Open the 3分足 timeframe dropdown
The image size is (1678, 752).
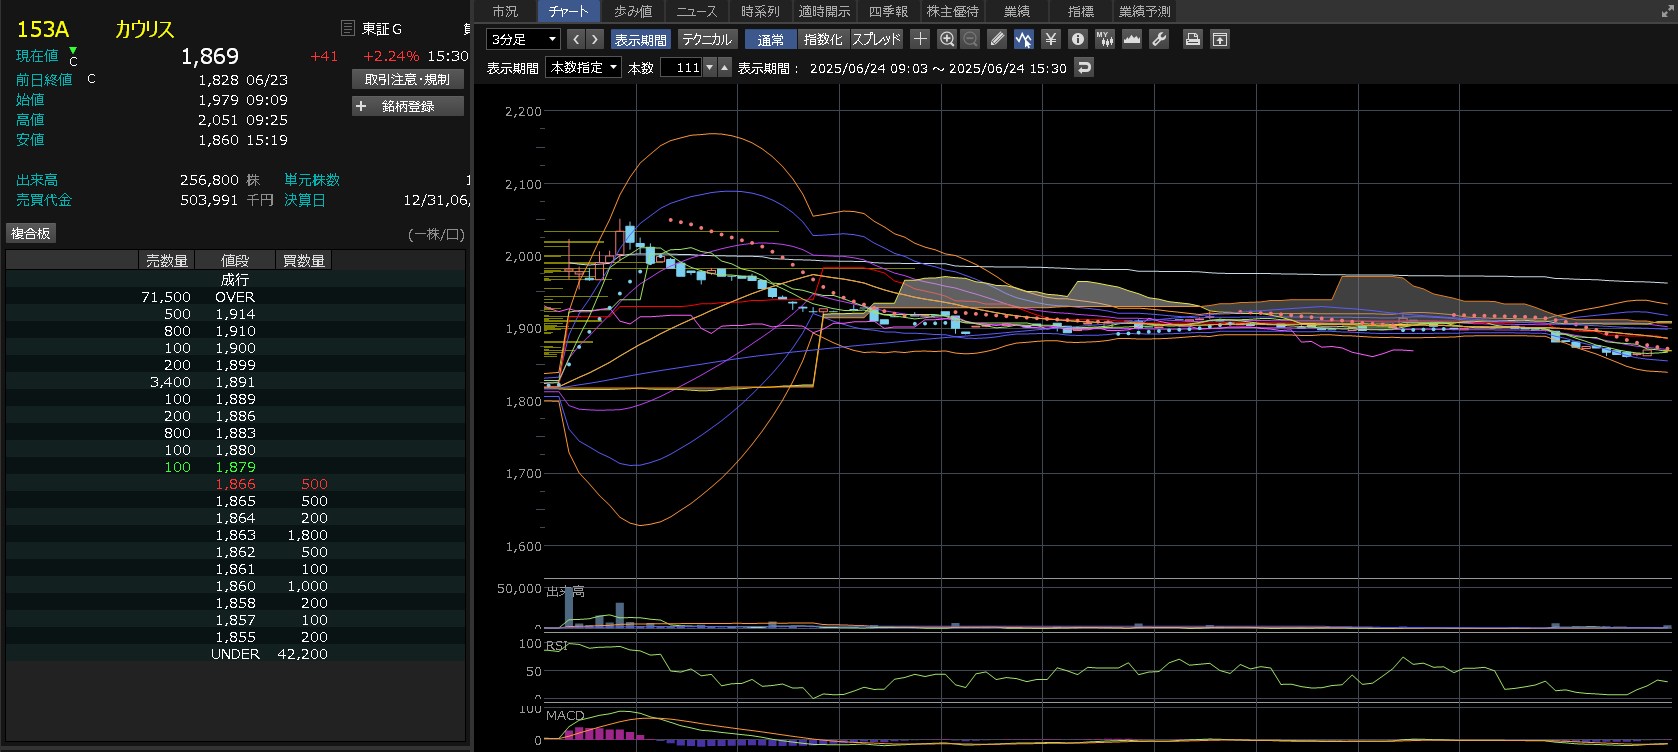pos(523,39)
